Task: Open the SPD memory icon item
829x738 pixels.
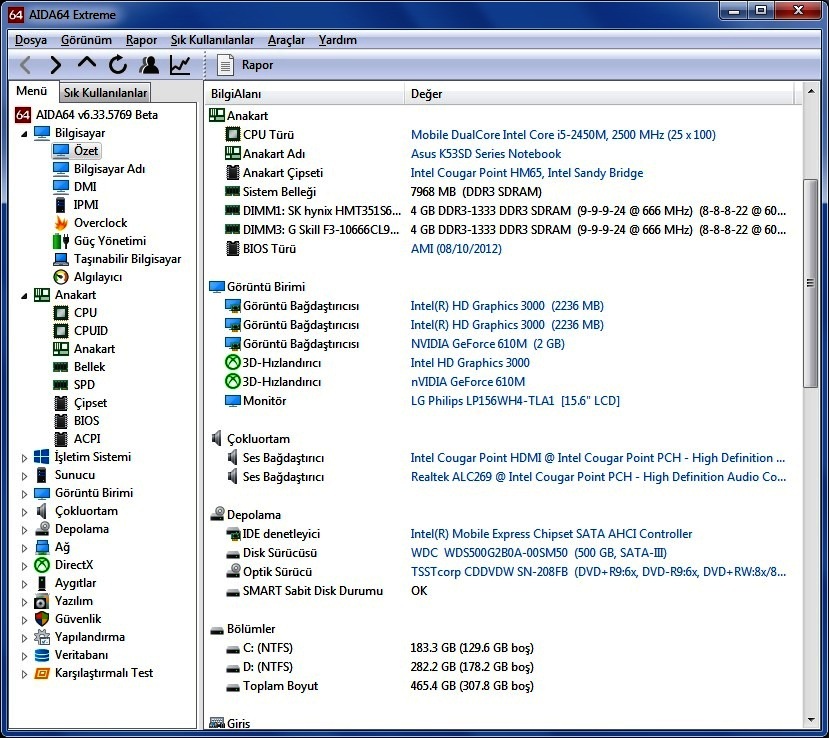Action: pos(61,385)
